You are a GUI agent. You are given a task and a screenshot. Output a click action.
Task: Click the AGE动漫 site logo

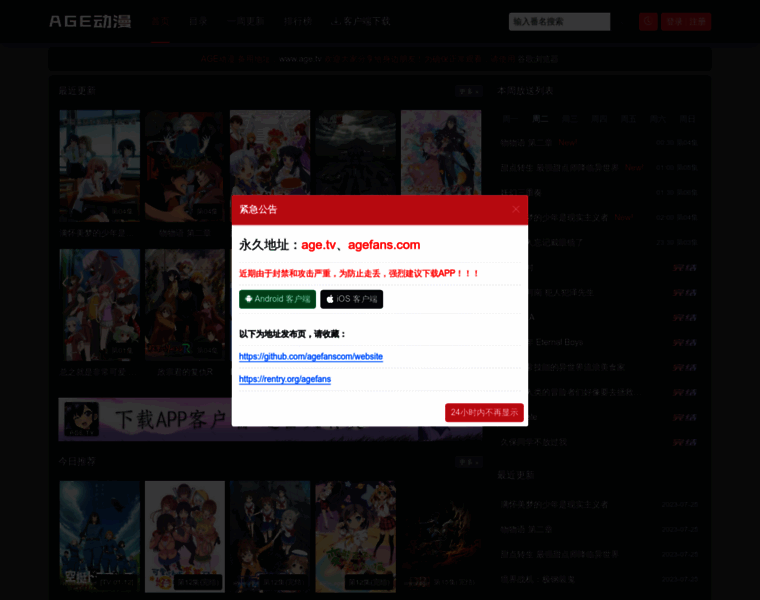(x=90, y=21)
